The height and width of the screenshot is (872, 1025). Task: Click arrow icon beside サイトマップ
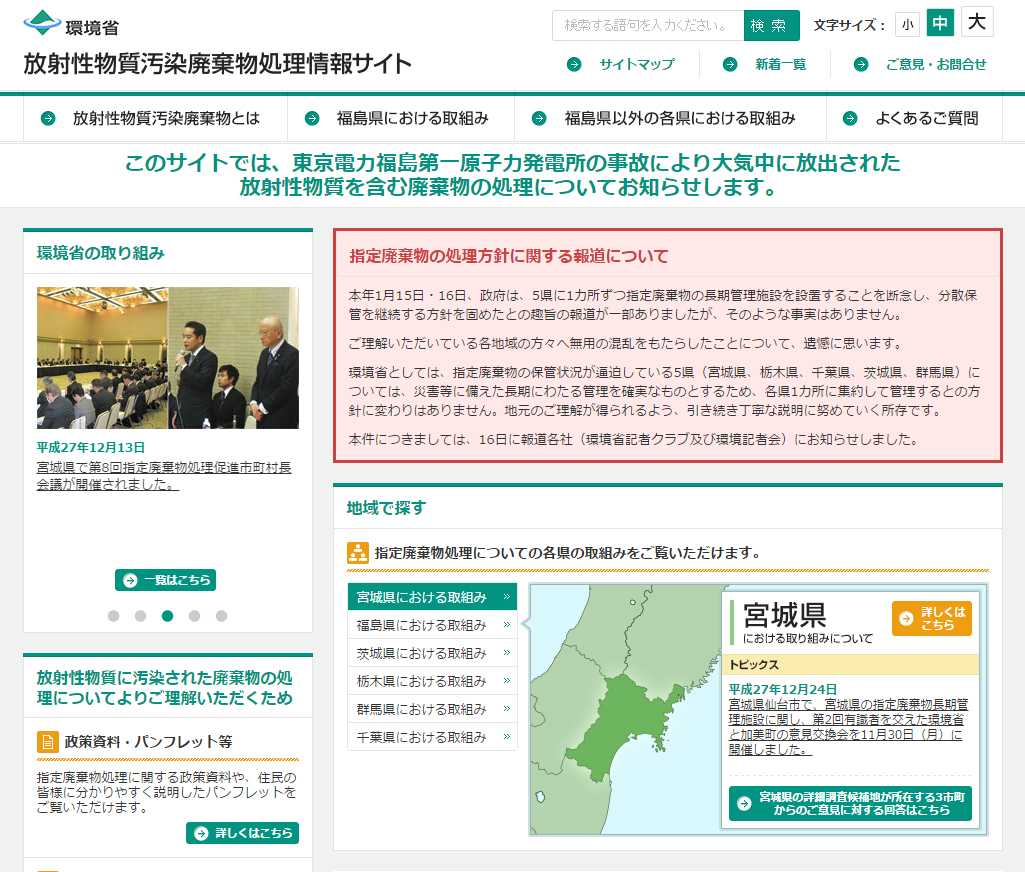(x=574, y=64)
